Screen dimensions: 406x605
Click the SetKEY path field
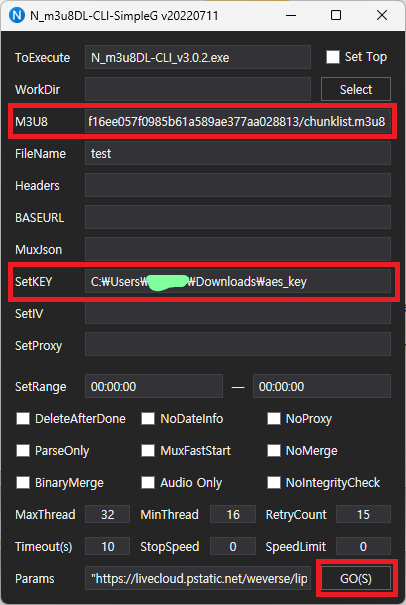click(x=238, y=281)
